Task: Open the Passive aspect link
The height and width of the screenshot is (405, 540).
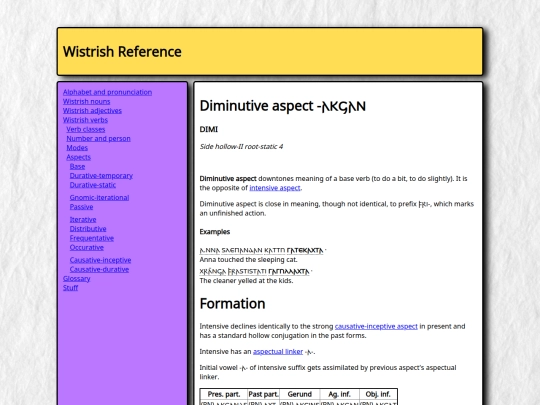Action: point(82,207)
